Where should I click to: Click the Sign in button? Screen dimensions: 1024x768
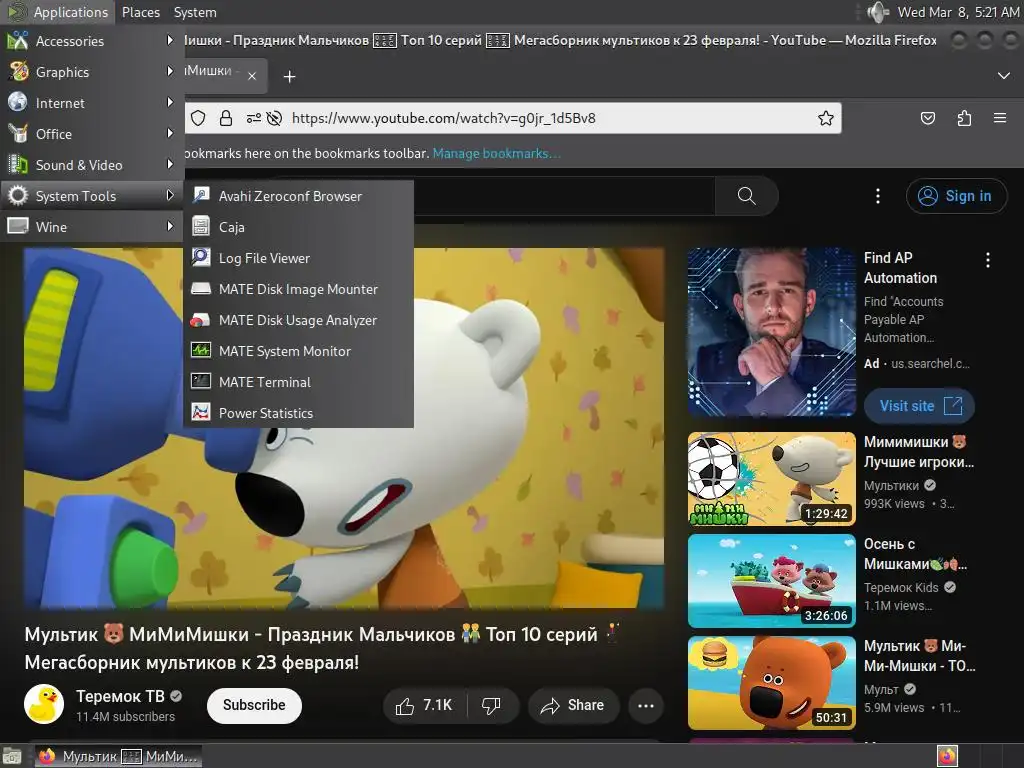click(x=956, y=196)
